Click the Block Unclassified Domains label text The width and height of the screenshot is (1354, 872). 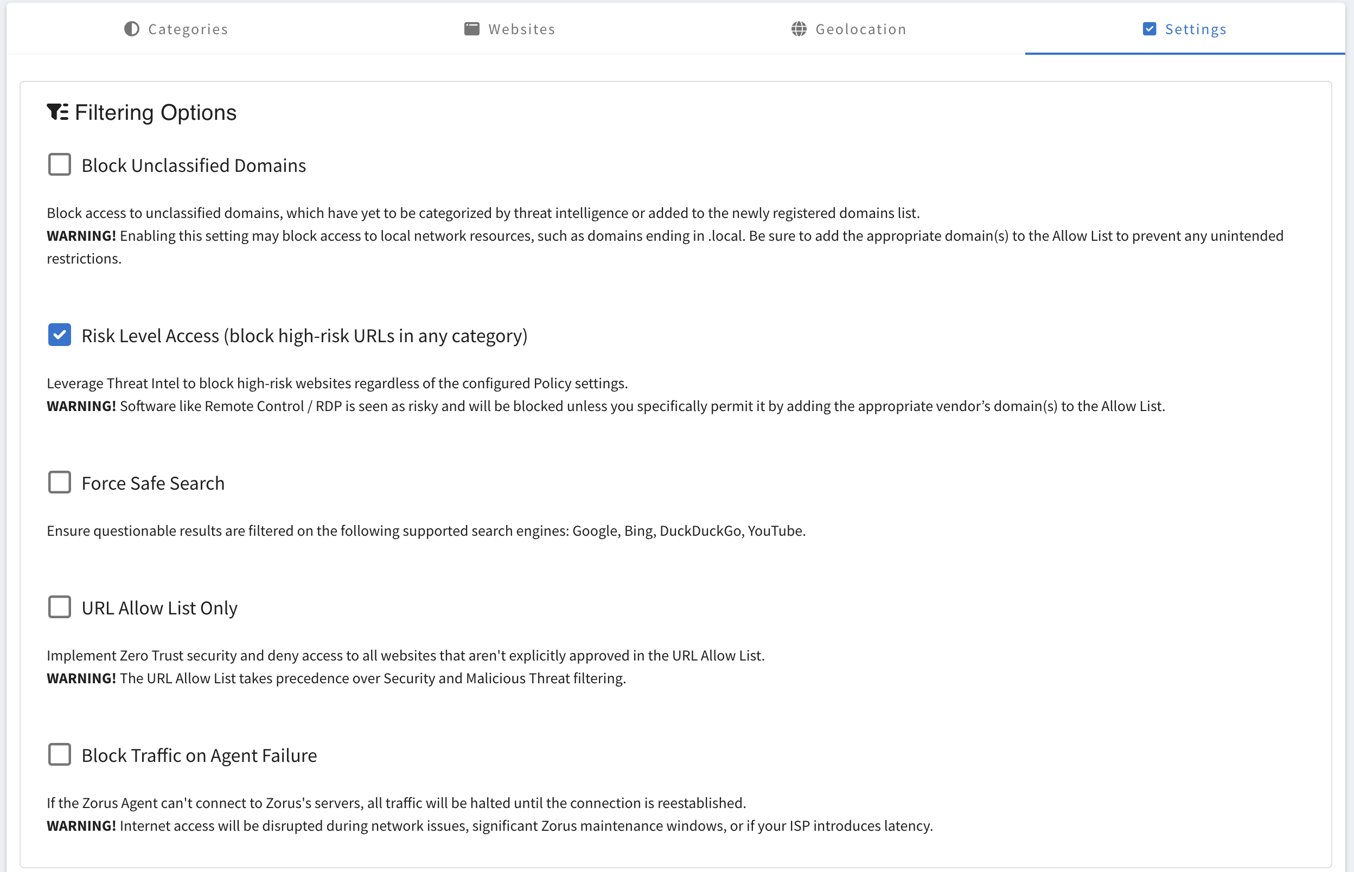pyautogui.click(x=194, y=166)
